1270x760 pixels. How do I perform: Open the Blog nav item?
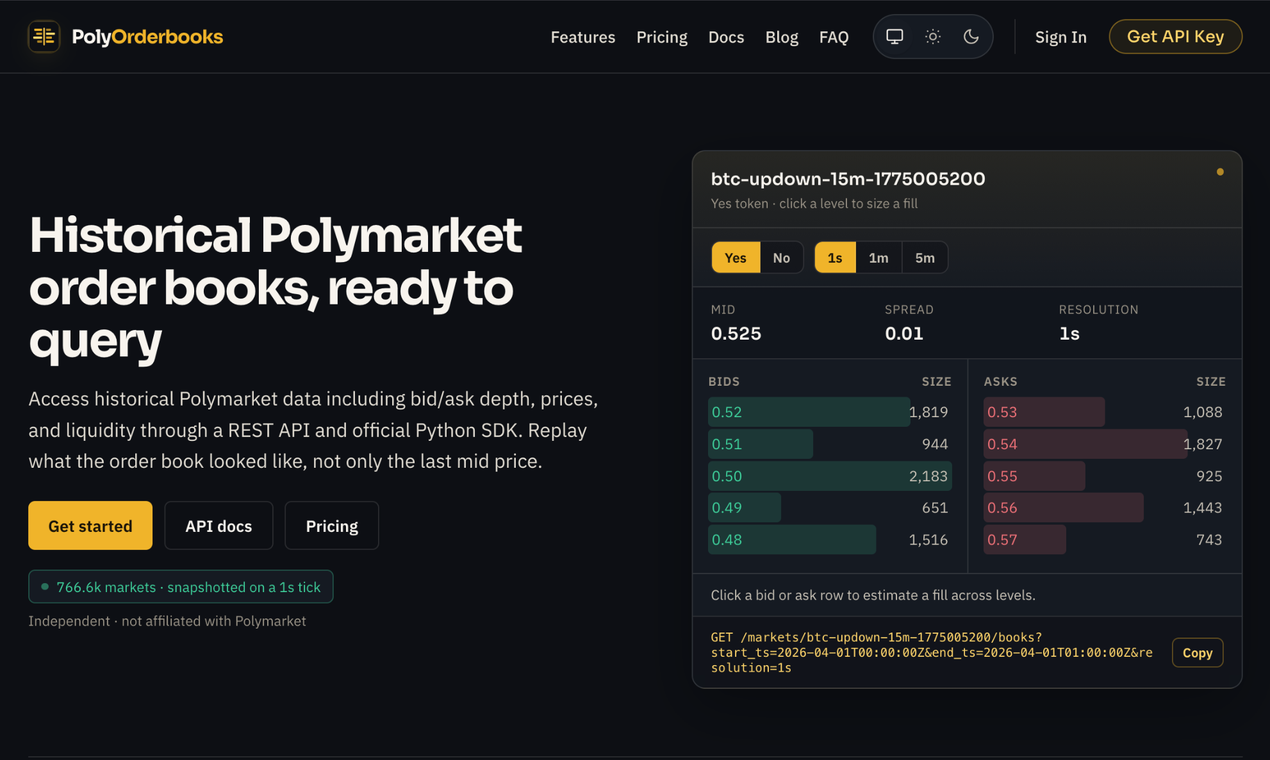782,37
